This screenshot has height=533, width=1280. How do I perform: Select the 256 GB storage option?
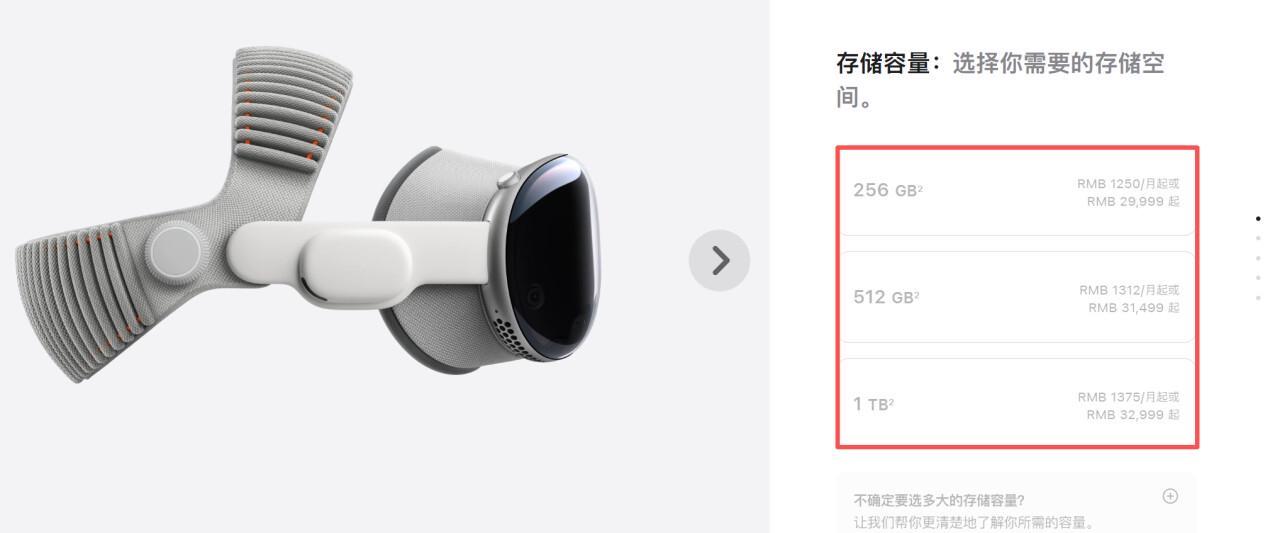click(x=1016, y=191)
